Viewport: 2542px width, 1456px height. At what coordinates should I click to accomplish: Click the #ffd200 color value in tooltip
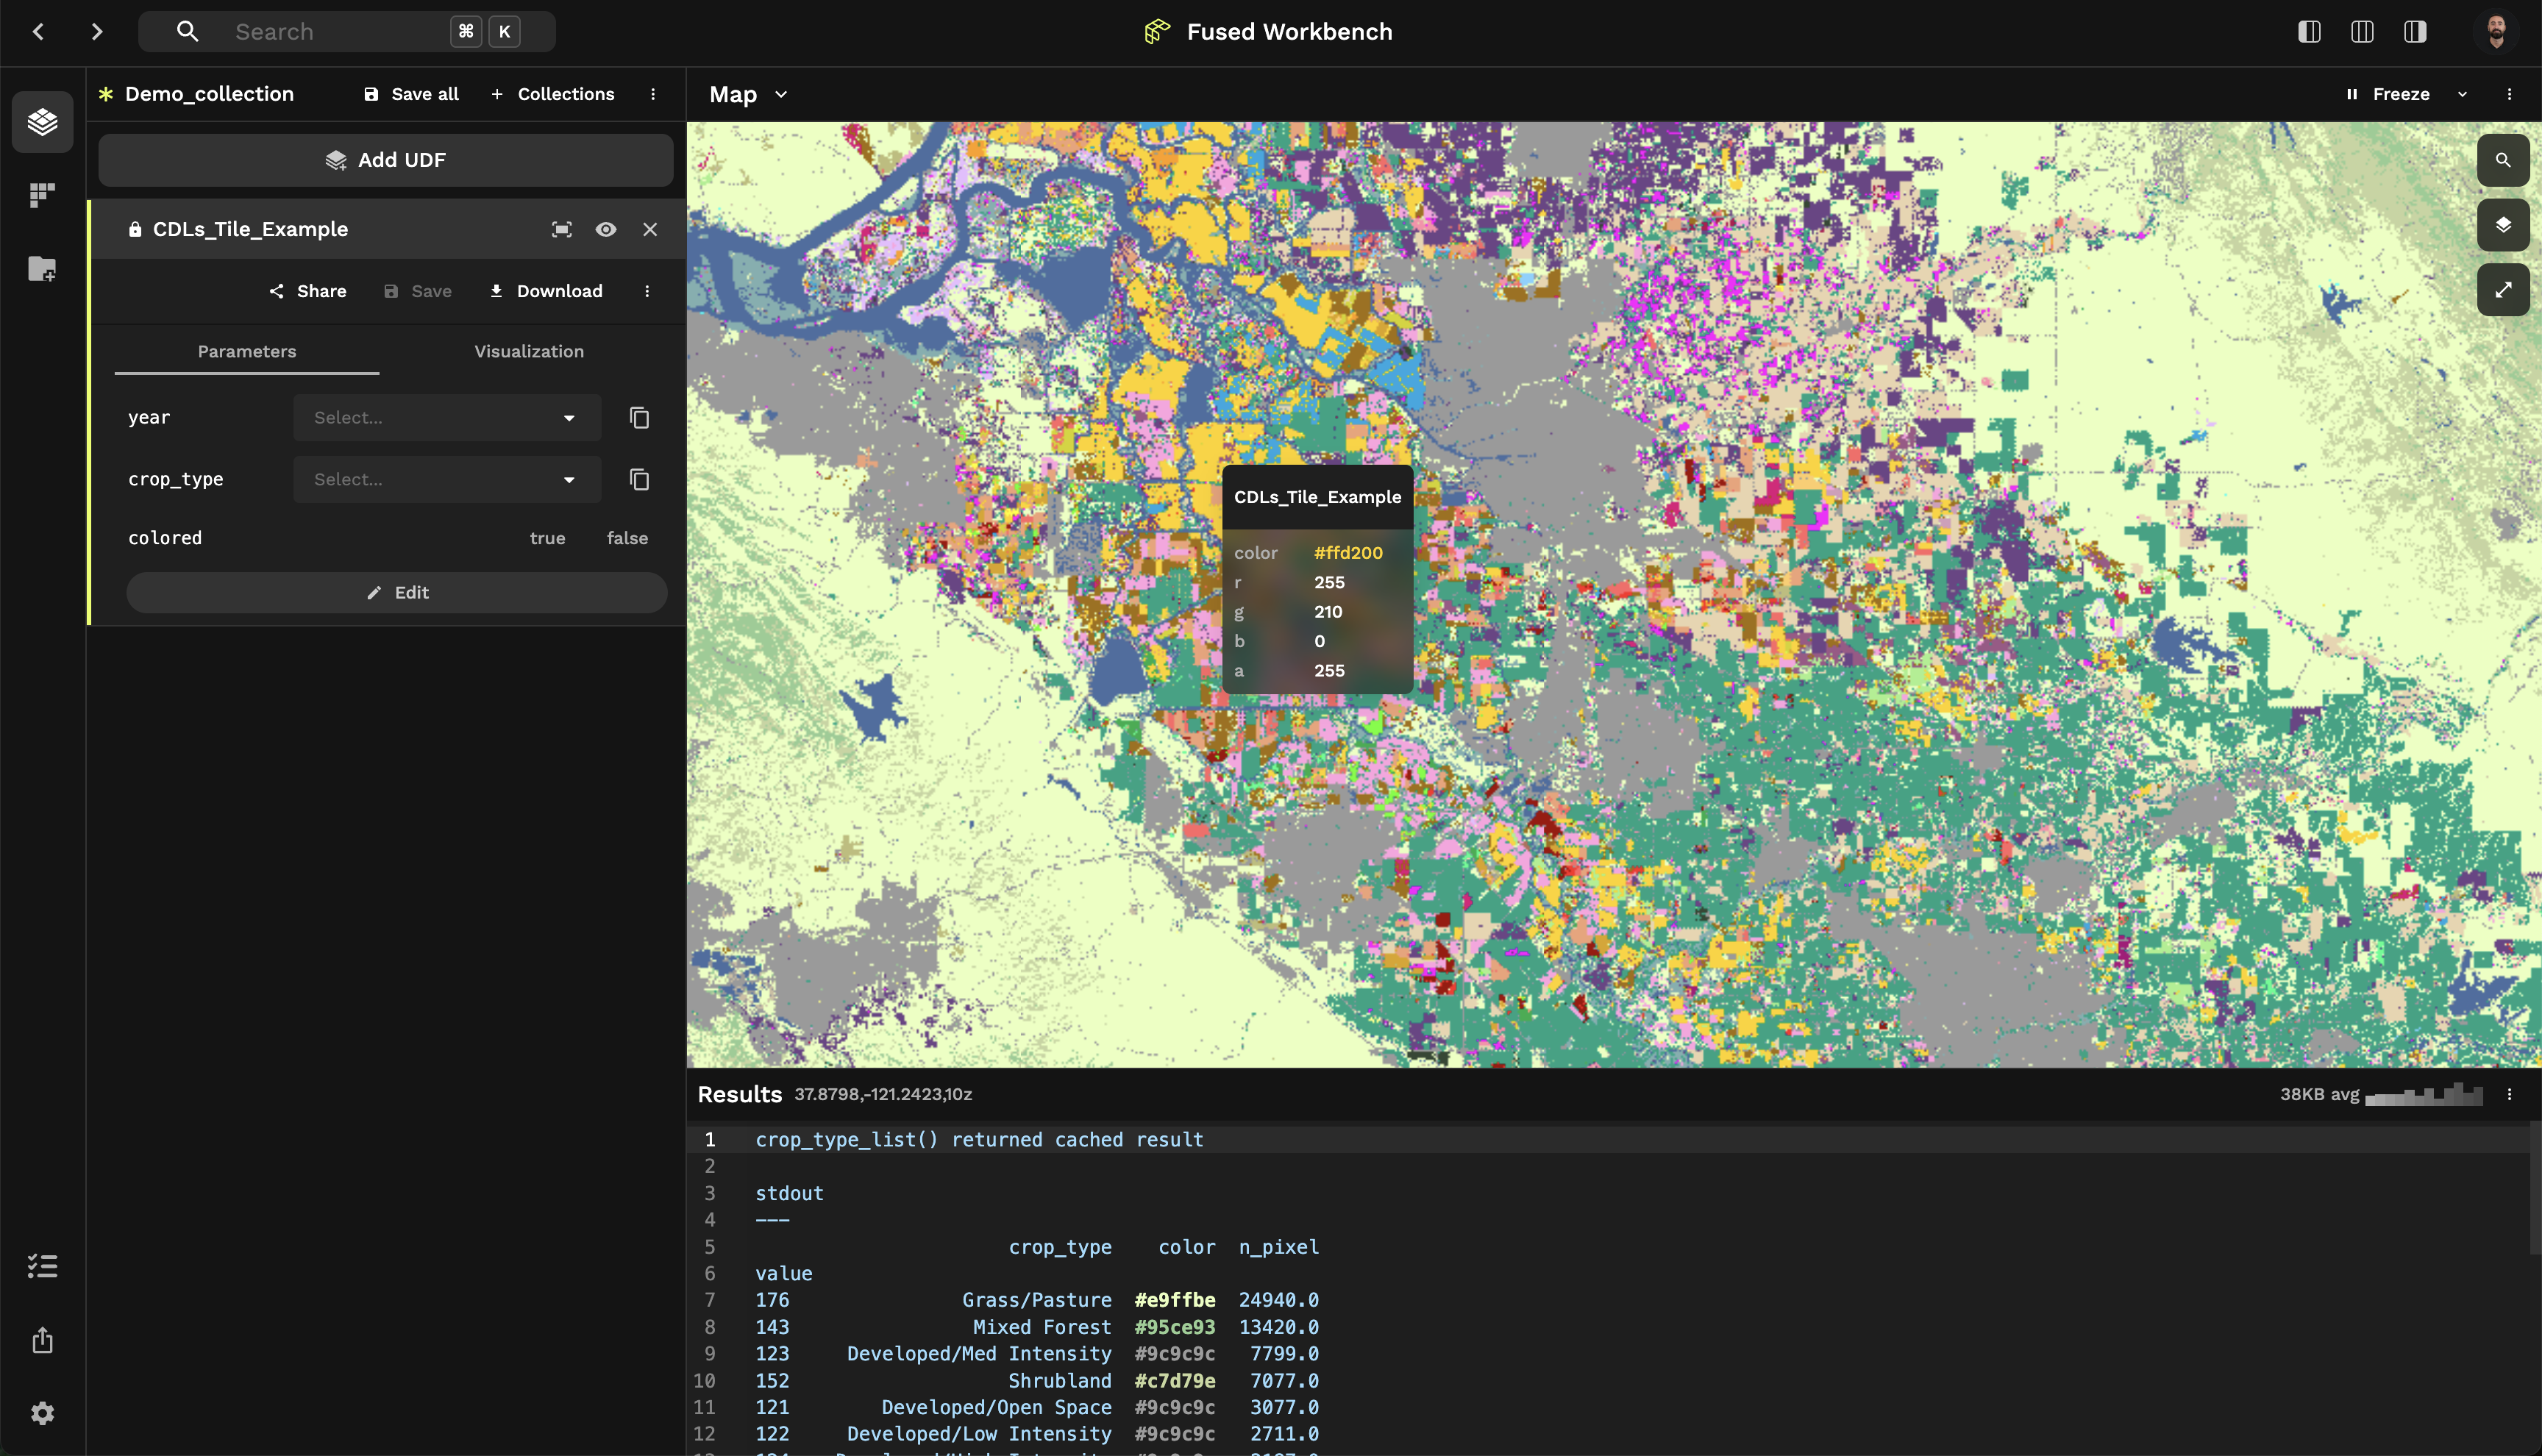[x=1348, y=553]
